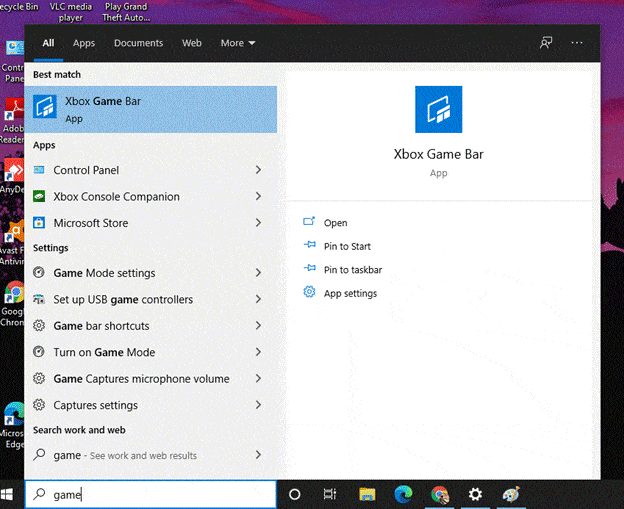
Task: Expand the game web results arrow
Action: coord(258,454)
